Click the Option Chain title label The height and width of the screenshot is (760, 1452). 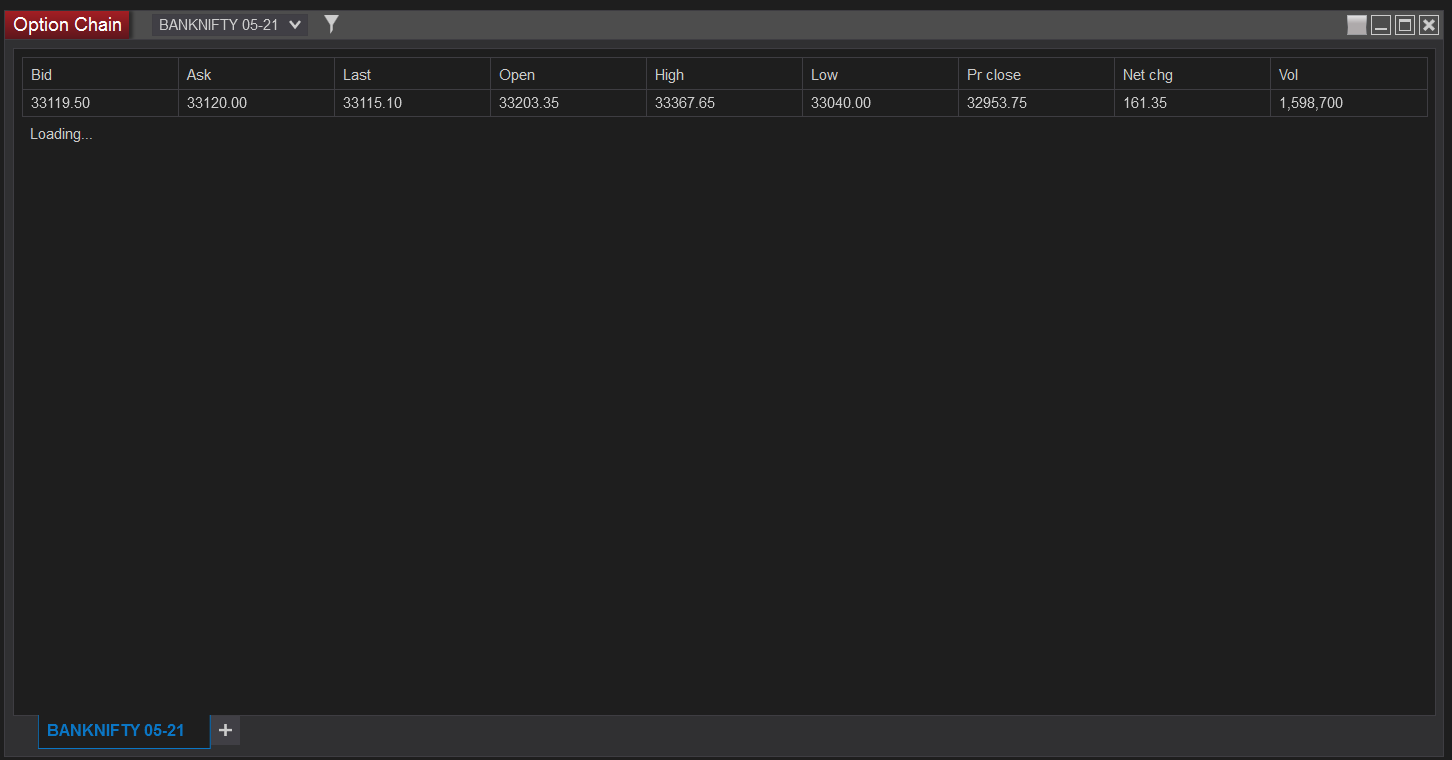pyautogui.click(x=68, y=25)
